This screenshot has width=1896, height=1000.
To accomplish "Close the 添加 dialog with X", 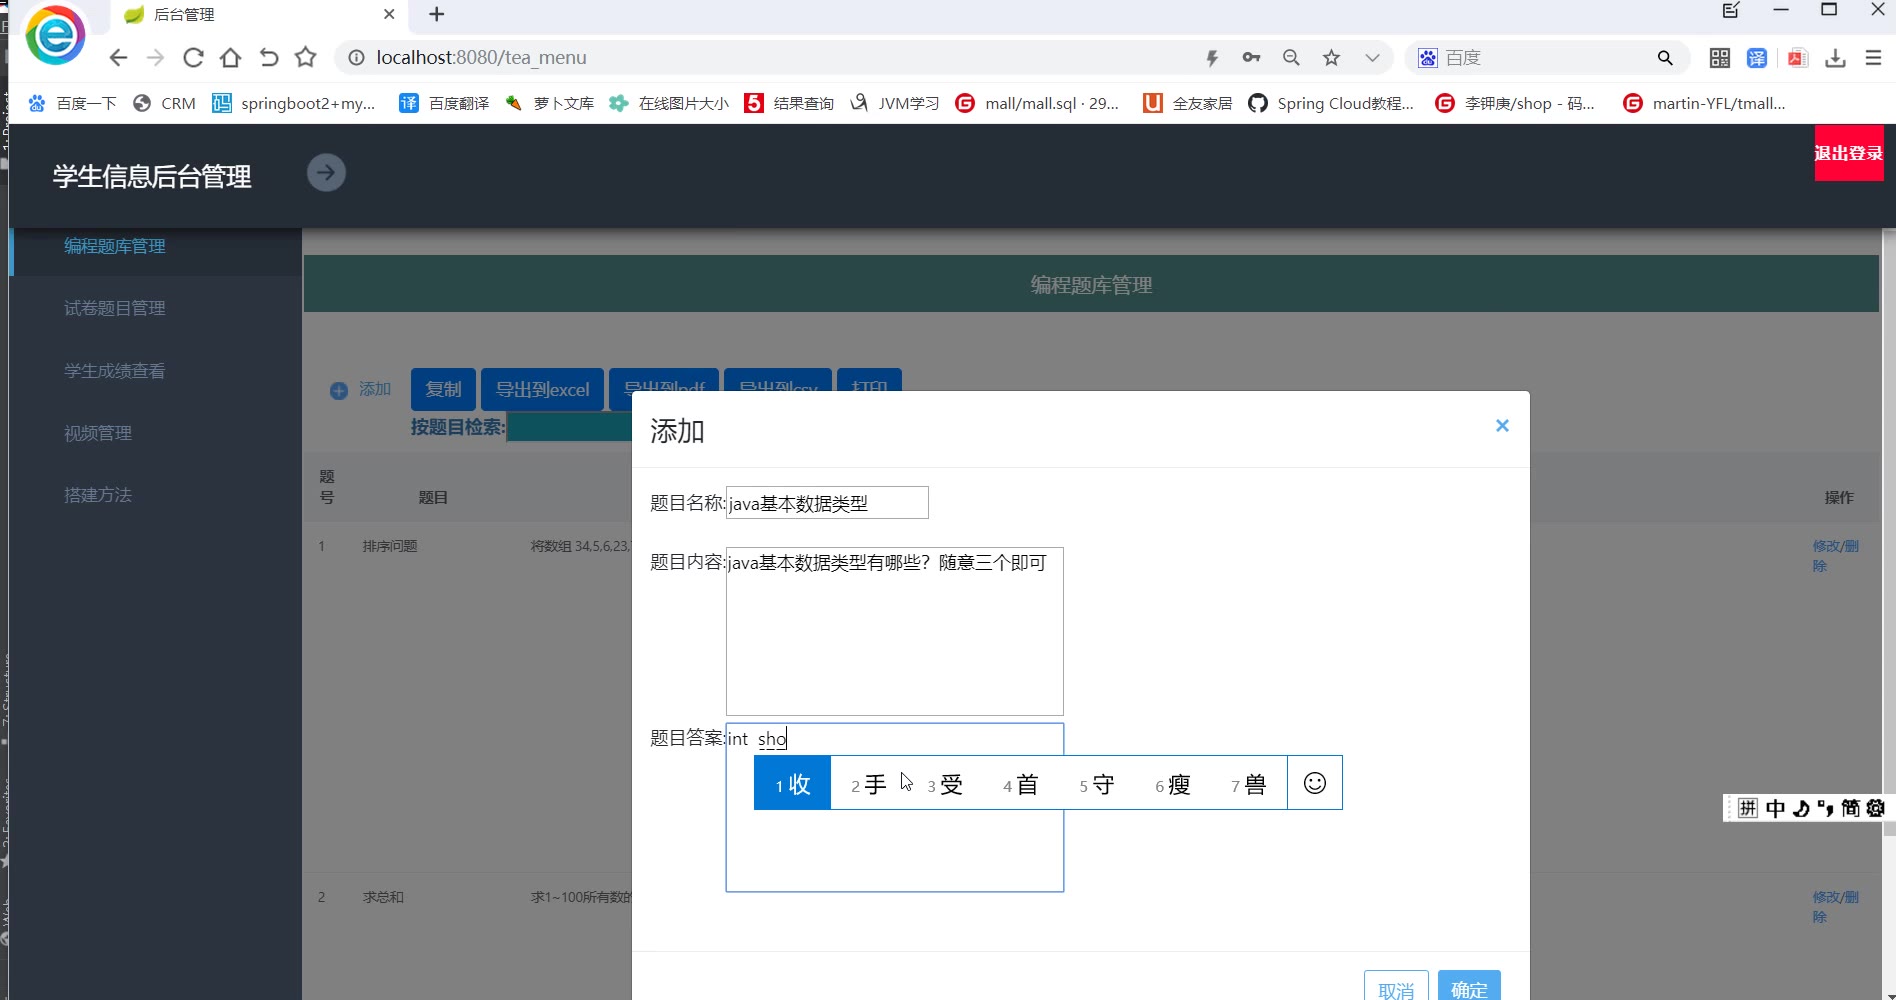I will [x=1501, y=426].
